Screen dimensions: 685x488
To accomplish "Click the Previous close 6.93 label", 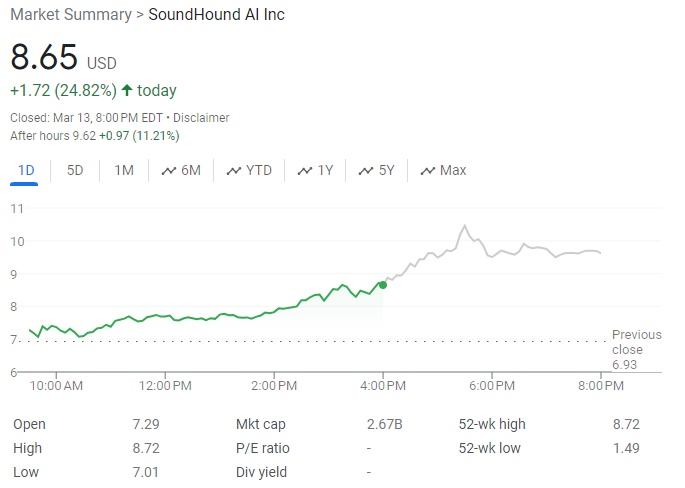I will (636, 350).
